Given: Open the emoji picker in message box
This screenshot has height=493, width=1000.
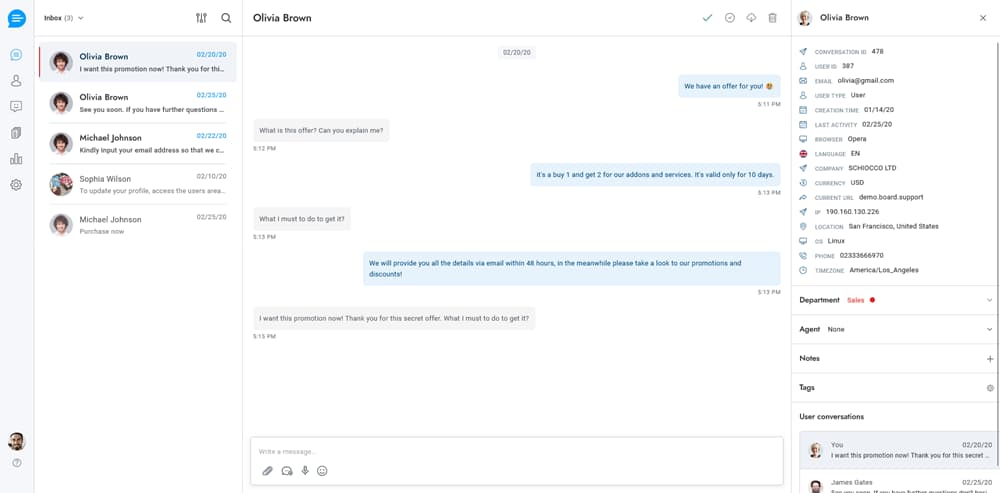Looking at the screenshot, I should coord(322,471).
